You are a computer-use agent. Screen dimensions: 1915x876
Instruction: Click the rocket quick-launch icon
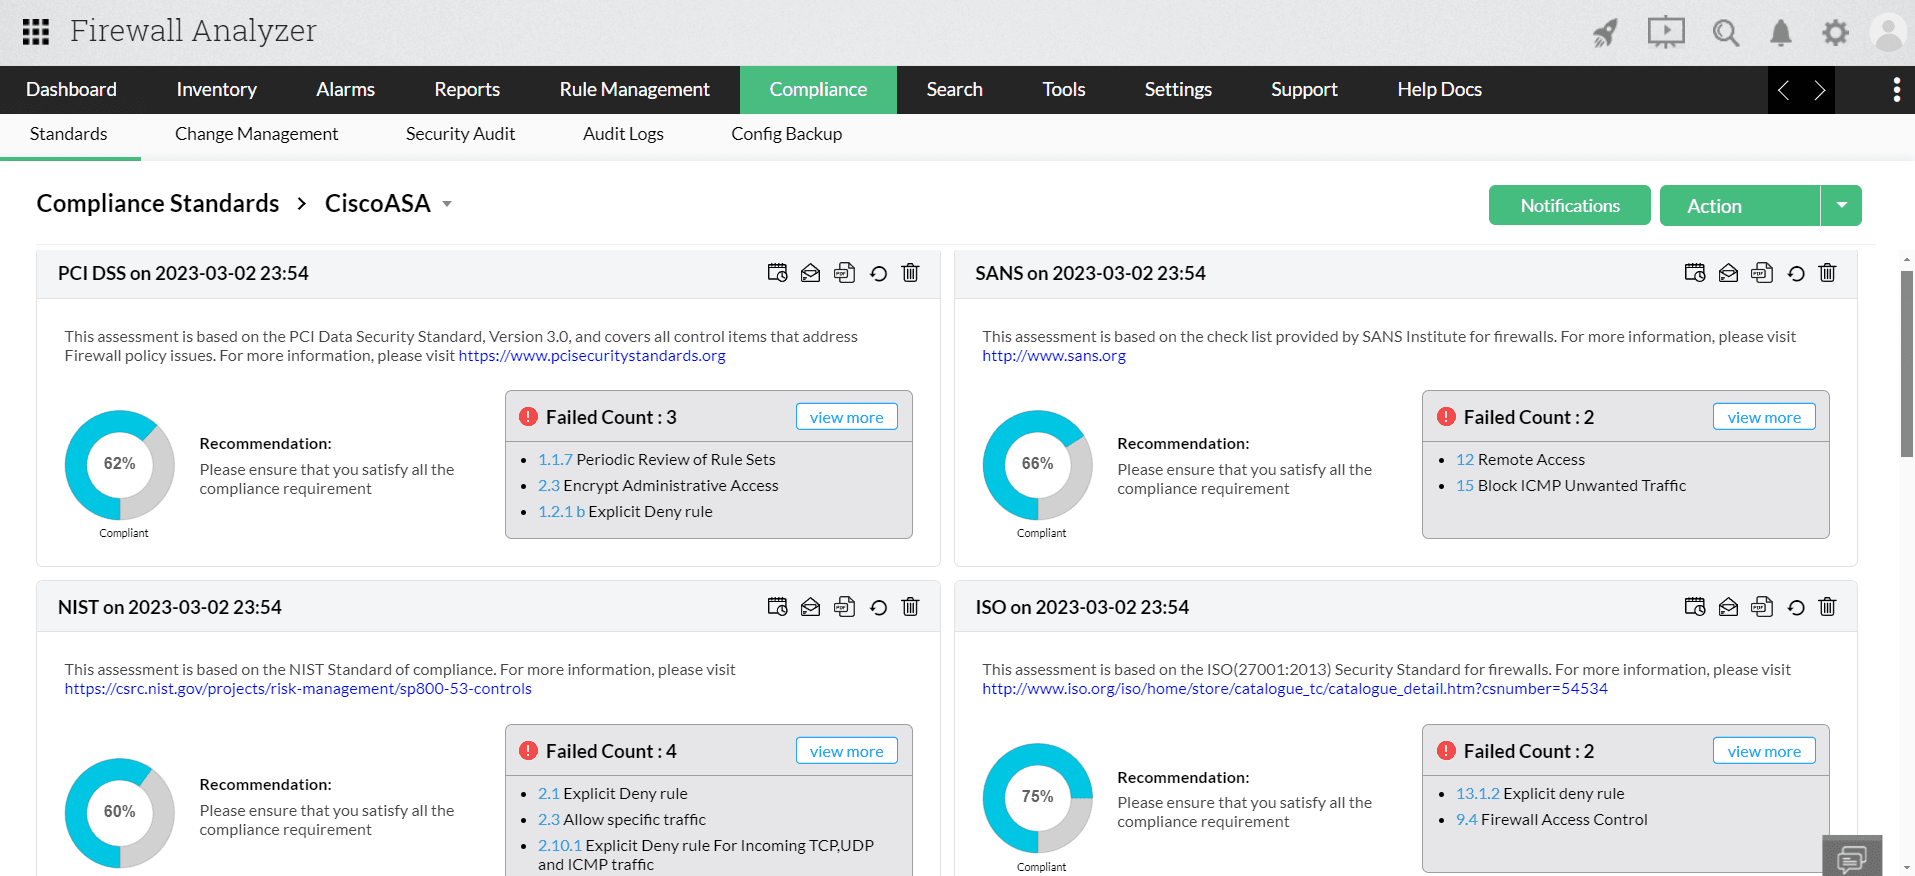coord(1605,33)
